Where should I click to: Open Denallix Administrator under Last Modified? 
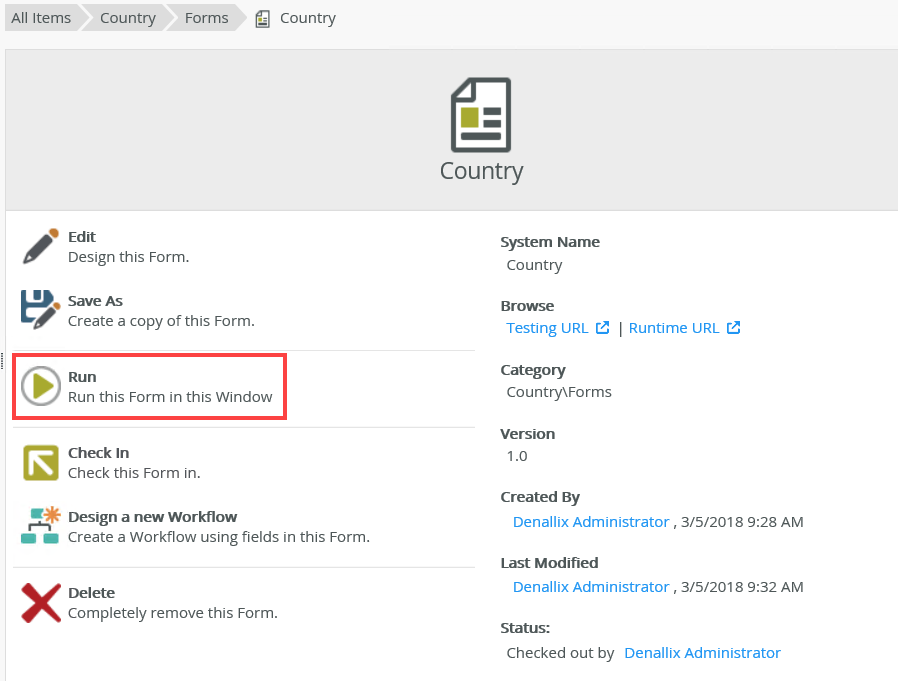pos(591,586)
